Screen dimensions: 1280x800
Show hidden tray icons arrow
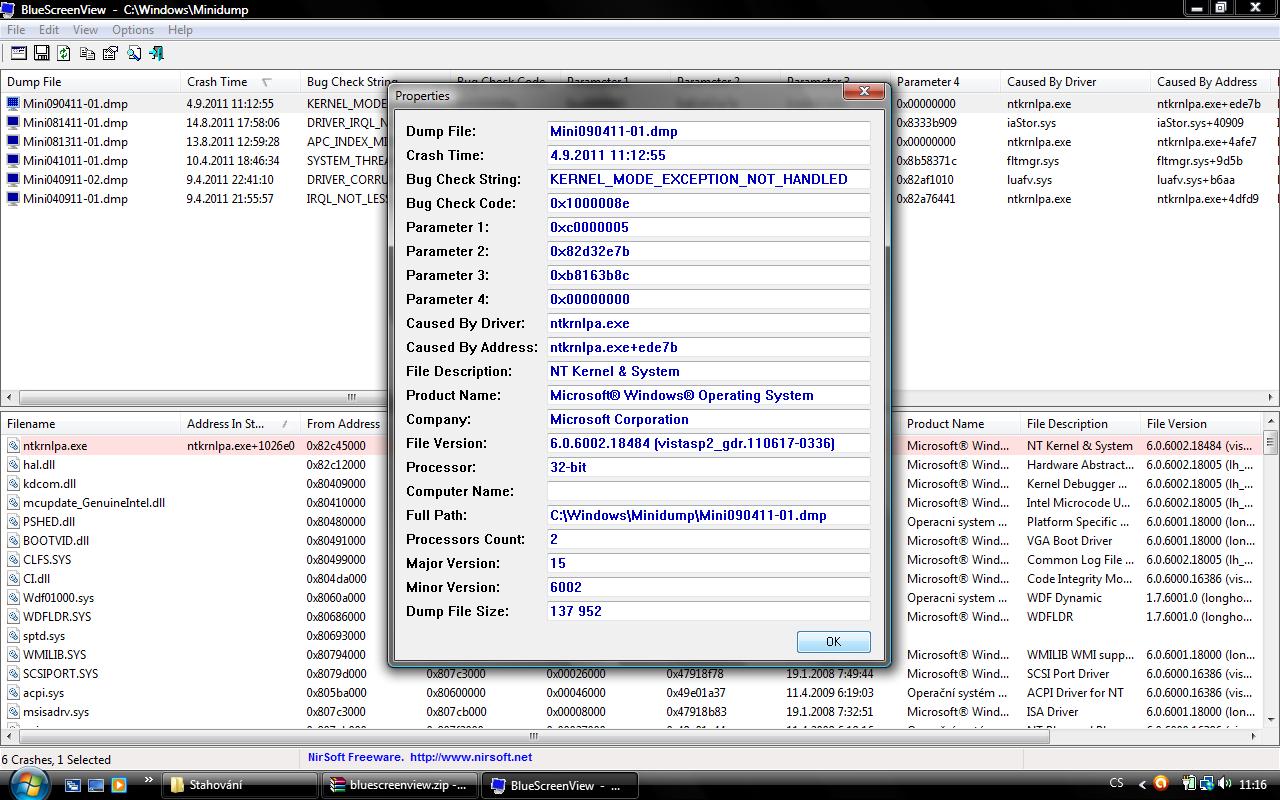pyautogui.click(x=1142, y=785)
